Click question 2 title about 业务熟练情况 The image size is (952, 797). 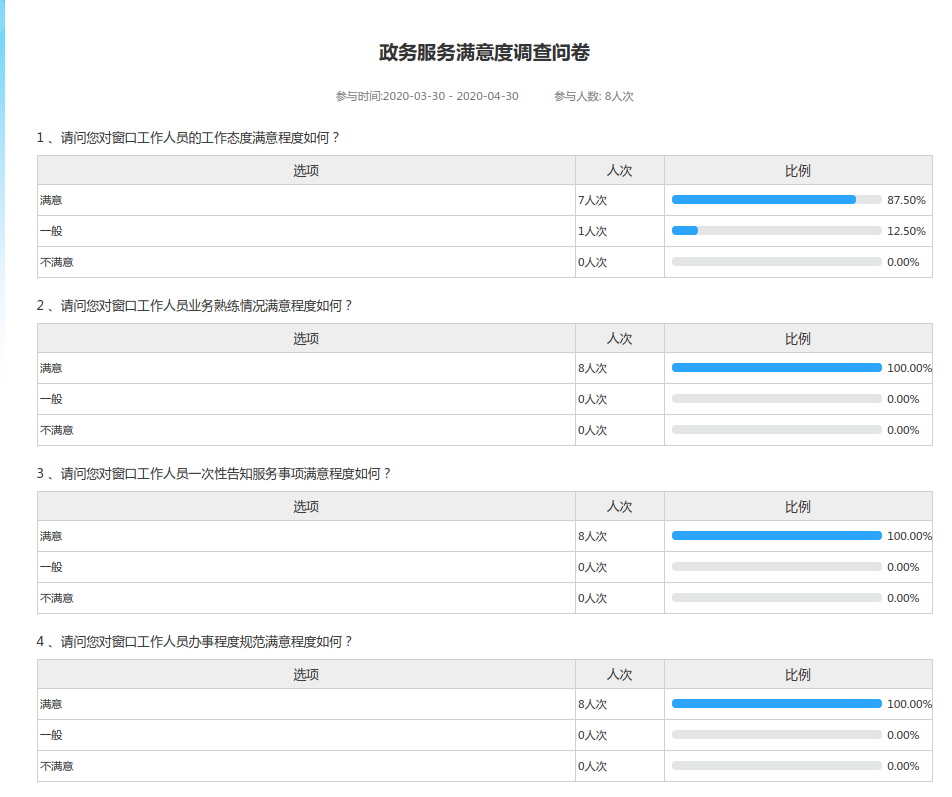click(195, 306)
